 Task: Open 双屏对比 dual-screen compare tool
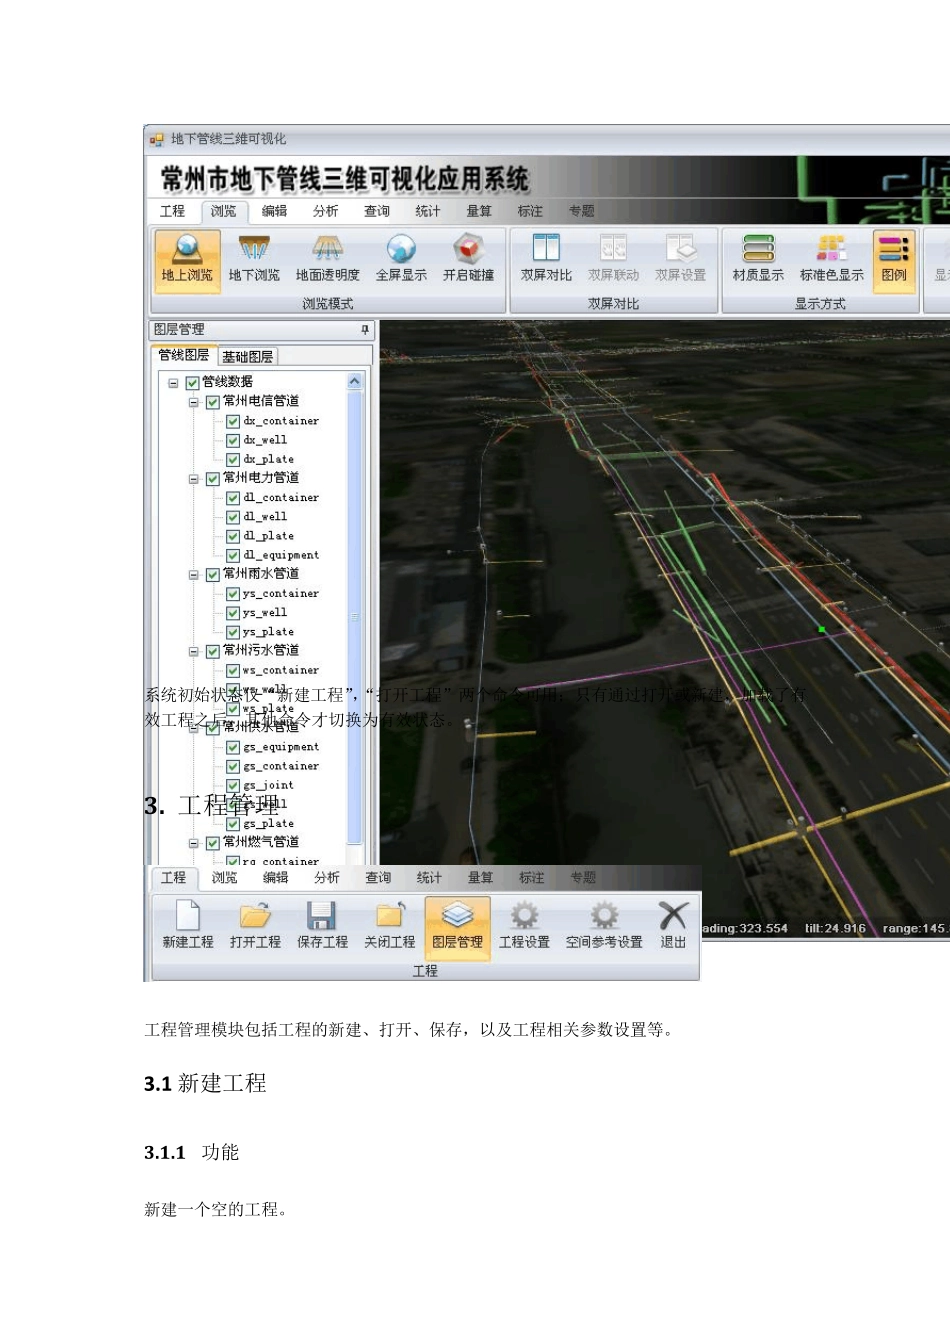546,257
